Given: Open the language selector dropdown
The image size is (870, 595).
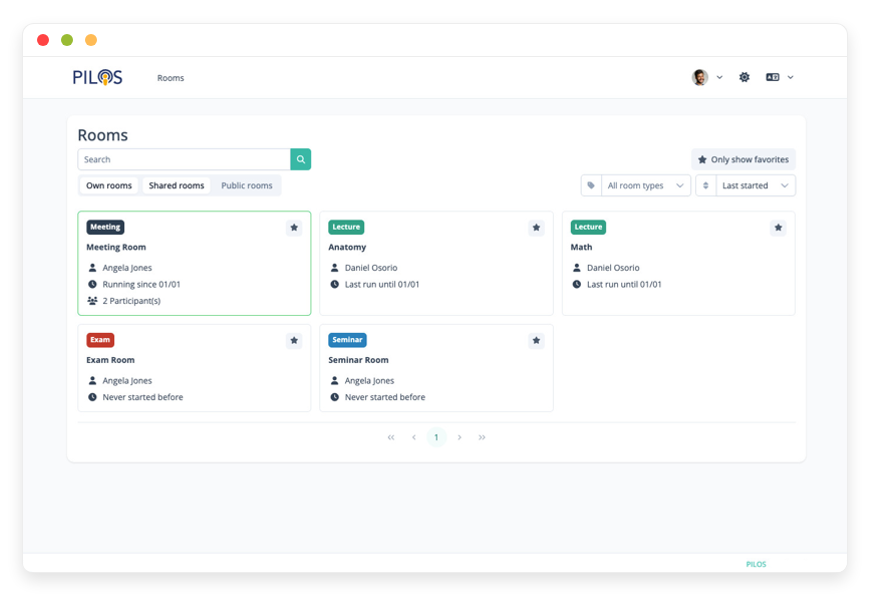Looking at the screenshot, I should point(779,77).
